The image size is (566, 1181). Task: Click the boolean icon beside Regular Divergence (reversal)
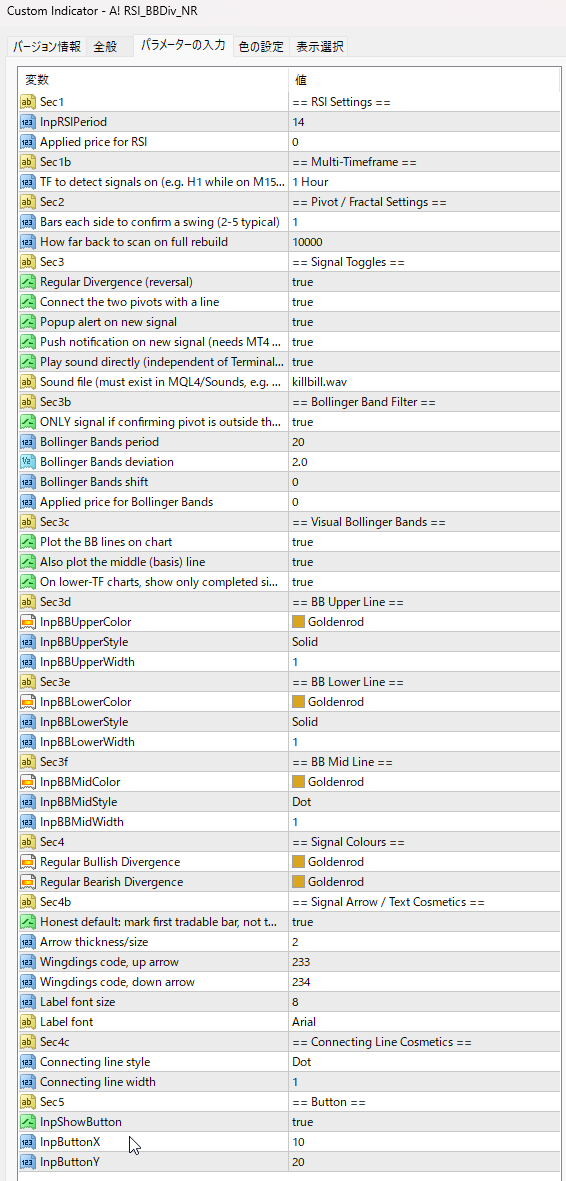click(x=28, y=282)
